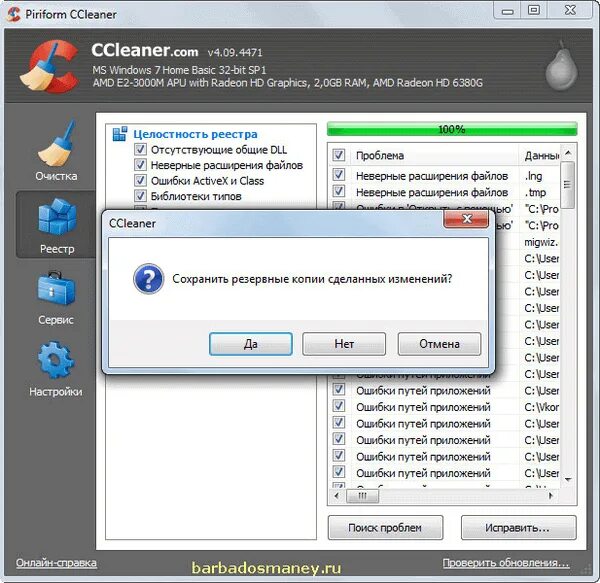Uncheck the C:\Vkor row checkbox
This screenshot has height=583, width=600.
pos(338,406)
